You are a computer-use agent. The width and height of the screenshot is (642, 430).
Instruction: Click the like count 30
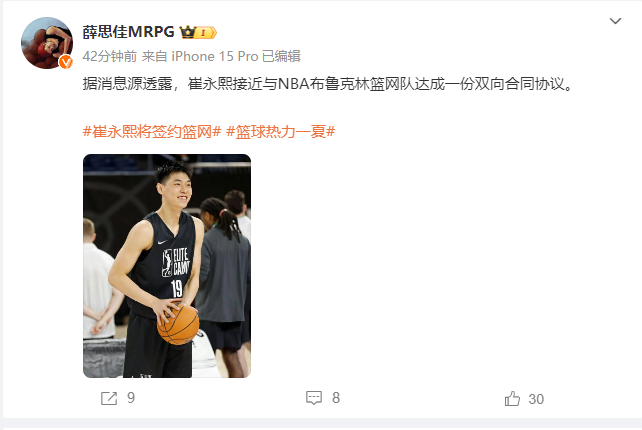point(536,399)
